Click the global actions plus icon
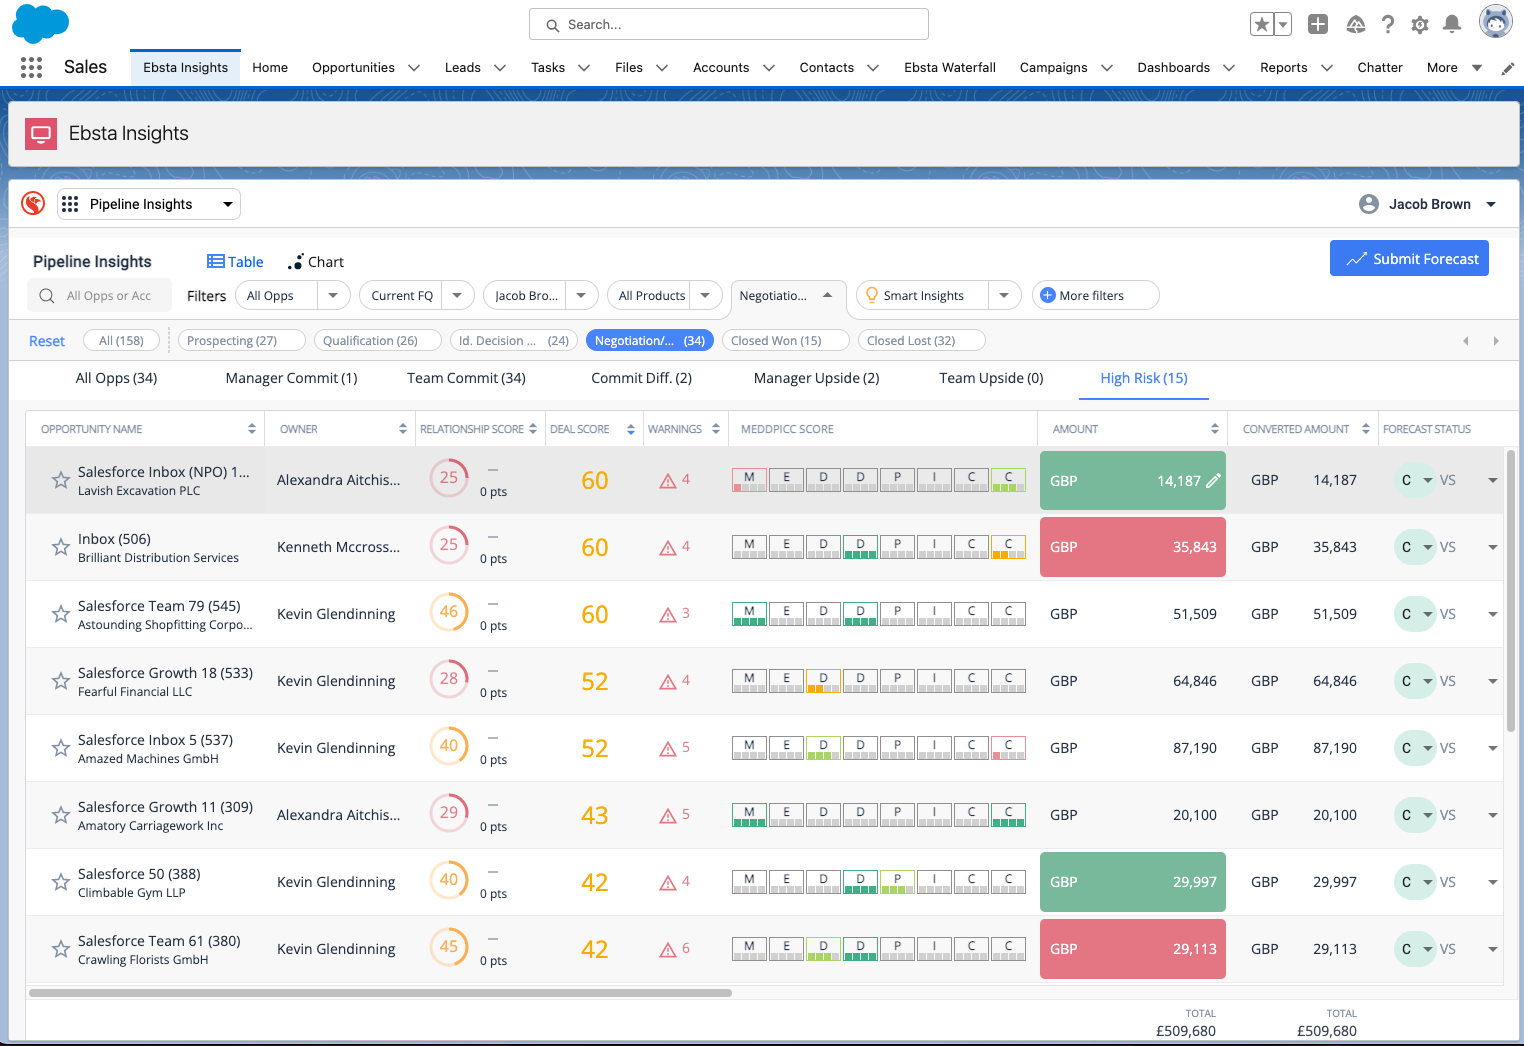Image resolution: width=1524 pixels, height=1046 pixels. [1318, 24]
